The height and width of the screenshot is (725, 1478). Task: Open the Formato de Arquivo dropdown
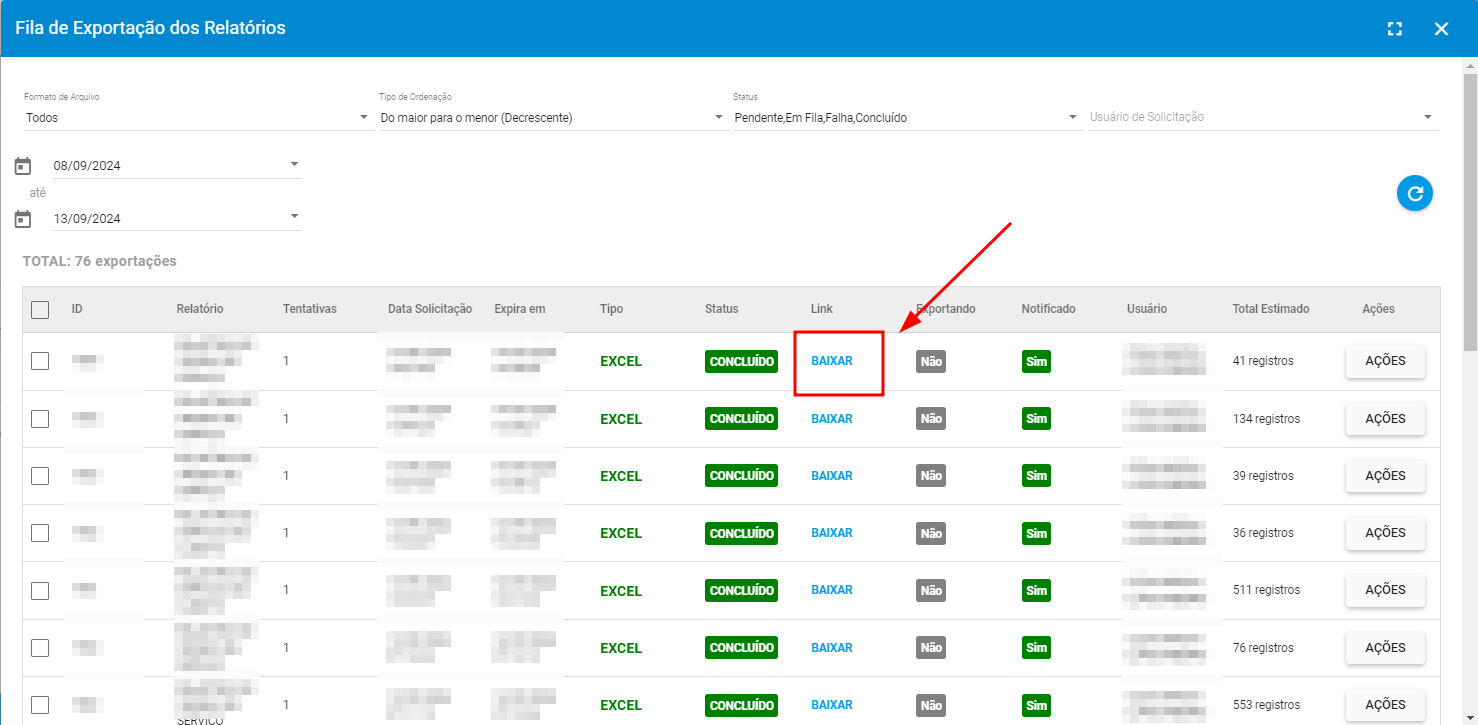[x=197, y=118]
